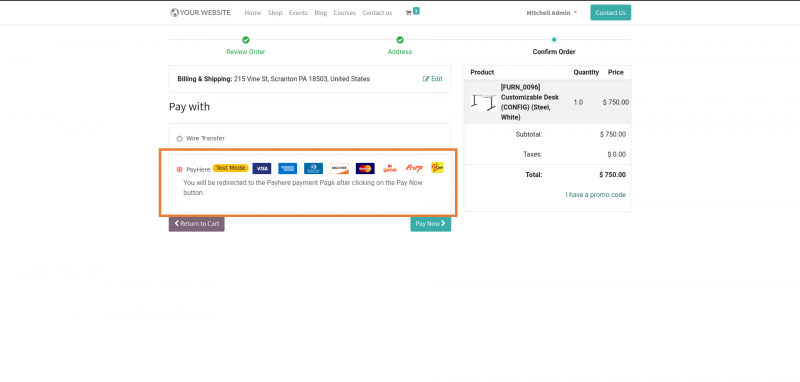Click the Confirm Order step indicator dot
The image size is (800, 382).
(554, 40)
